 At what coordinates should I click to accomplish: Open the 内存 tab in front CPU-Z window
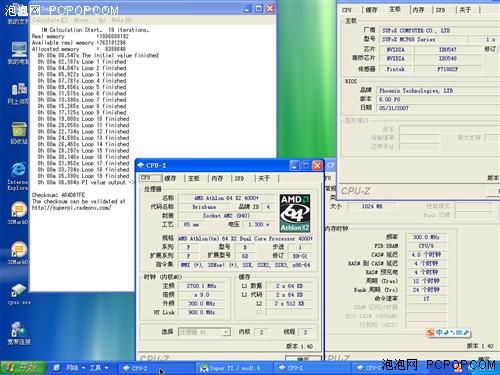click(x=217, y=178)
